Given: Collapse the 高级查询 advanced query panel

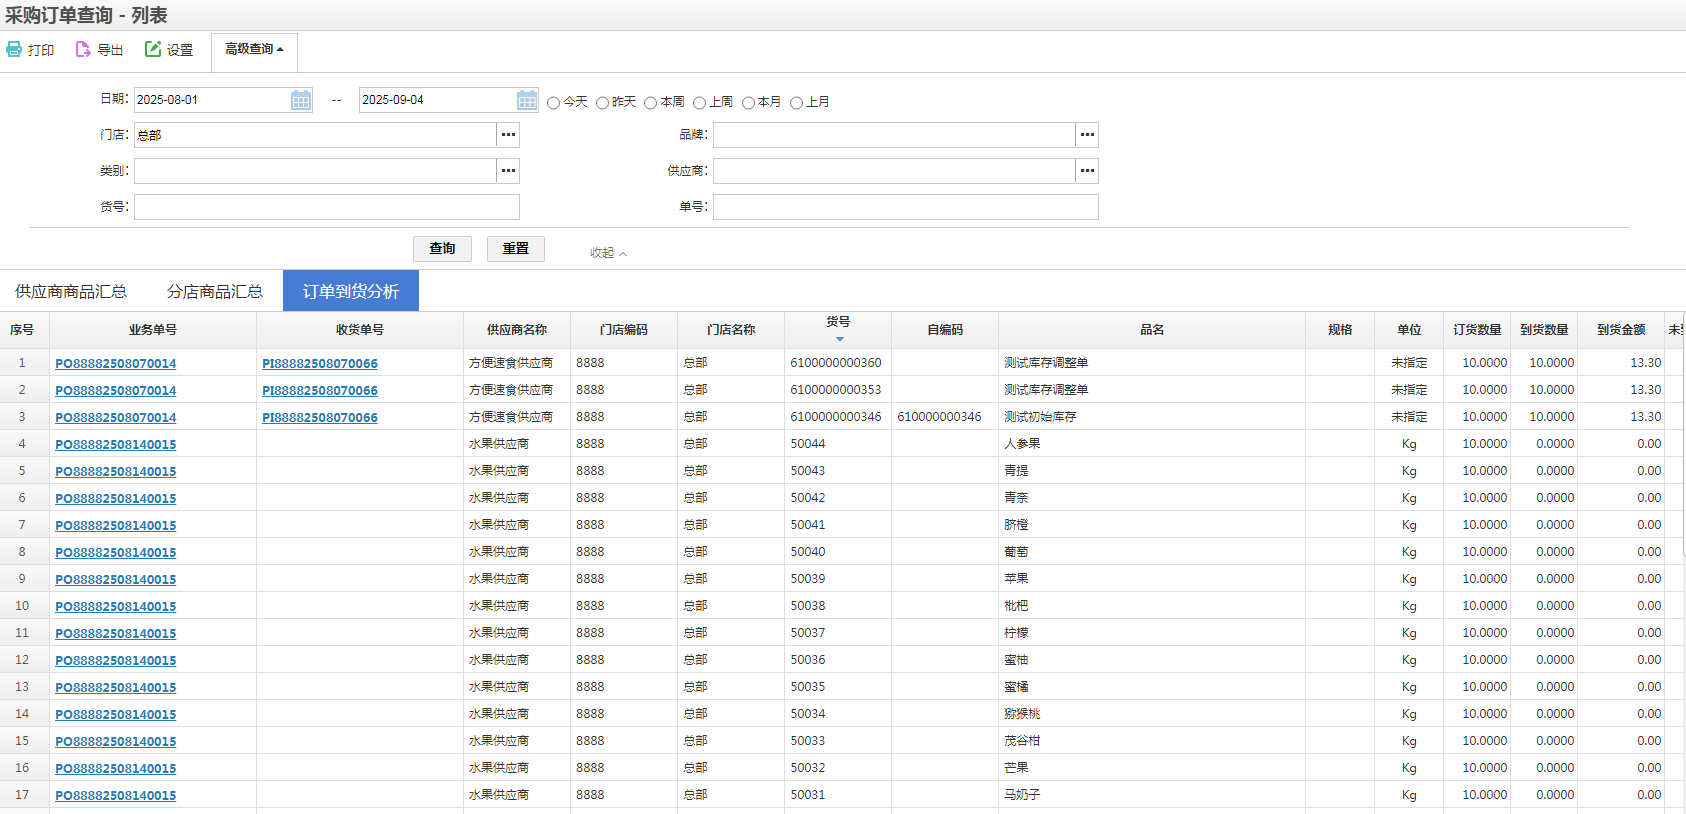Looking at the screenshot, I should pos(254,49).
